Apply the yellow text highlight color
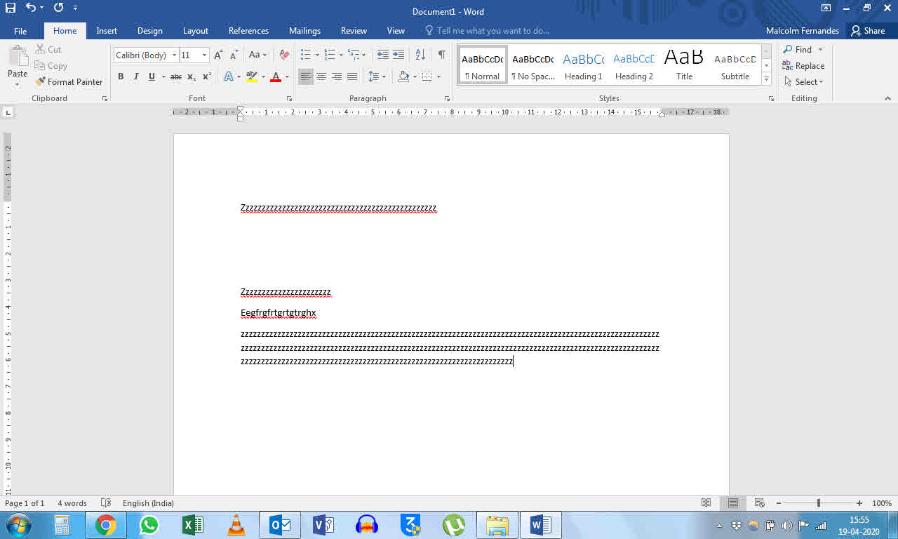The height and width of the screenshot is (539, 898). (251, 76)
